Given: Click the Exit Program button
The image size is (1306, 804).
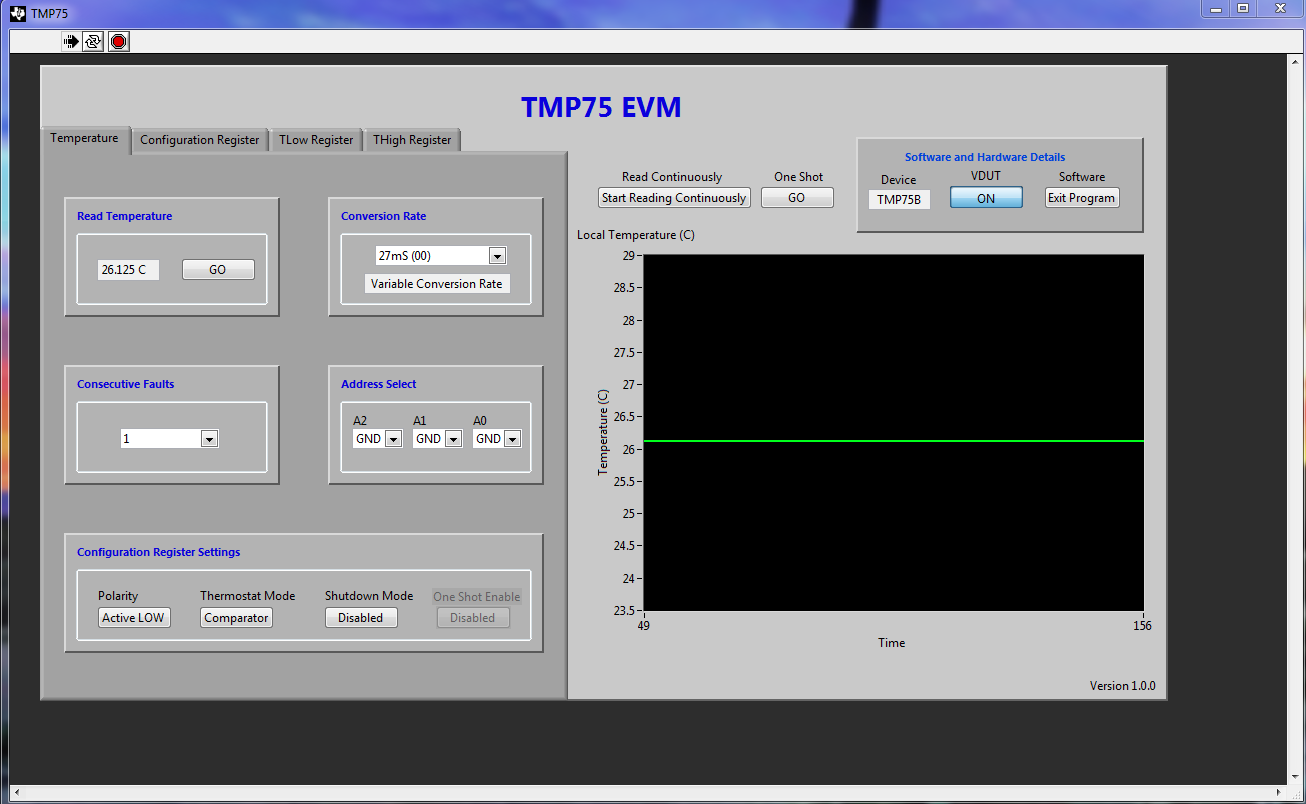Looking at the screenshot, I should 1082,198.
